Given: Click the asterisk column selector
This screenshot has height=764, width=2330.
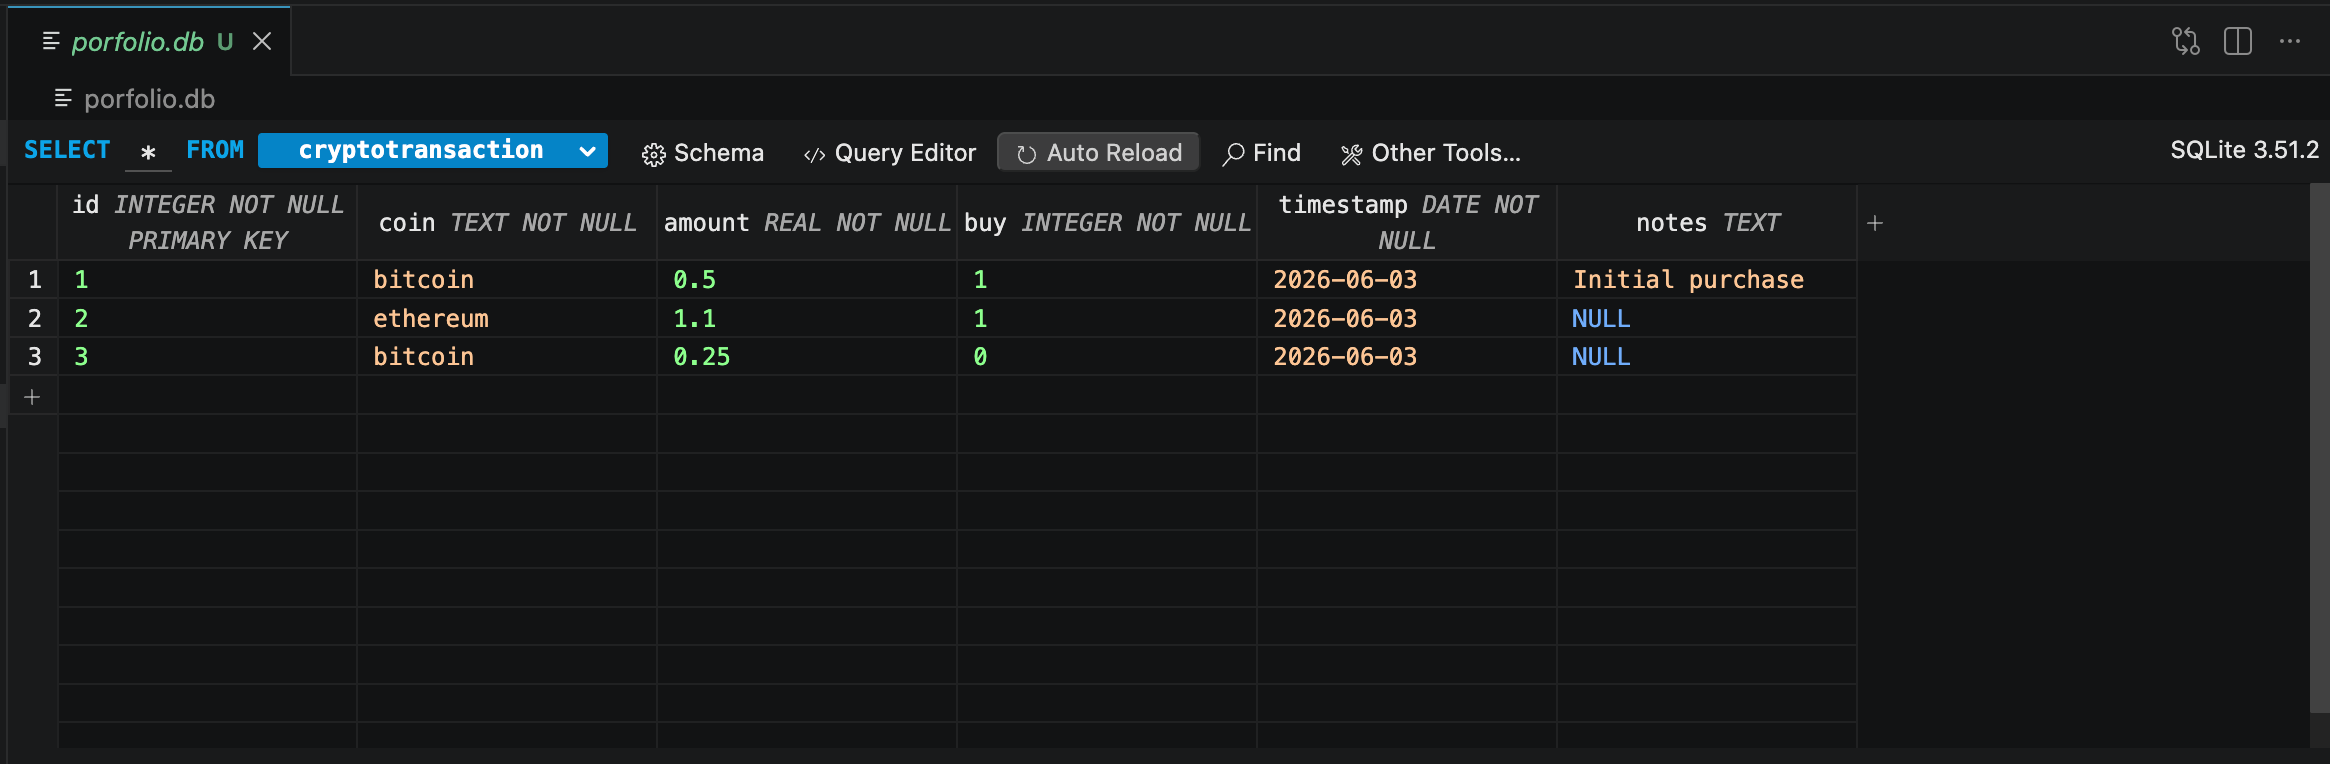Looking at the screenshot, I should (x=148, y=152).
